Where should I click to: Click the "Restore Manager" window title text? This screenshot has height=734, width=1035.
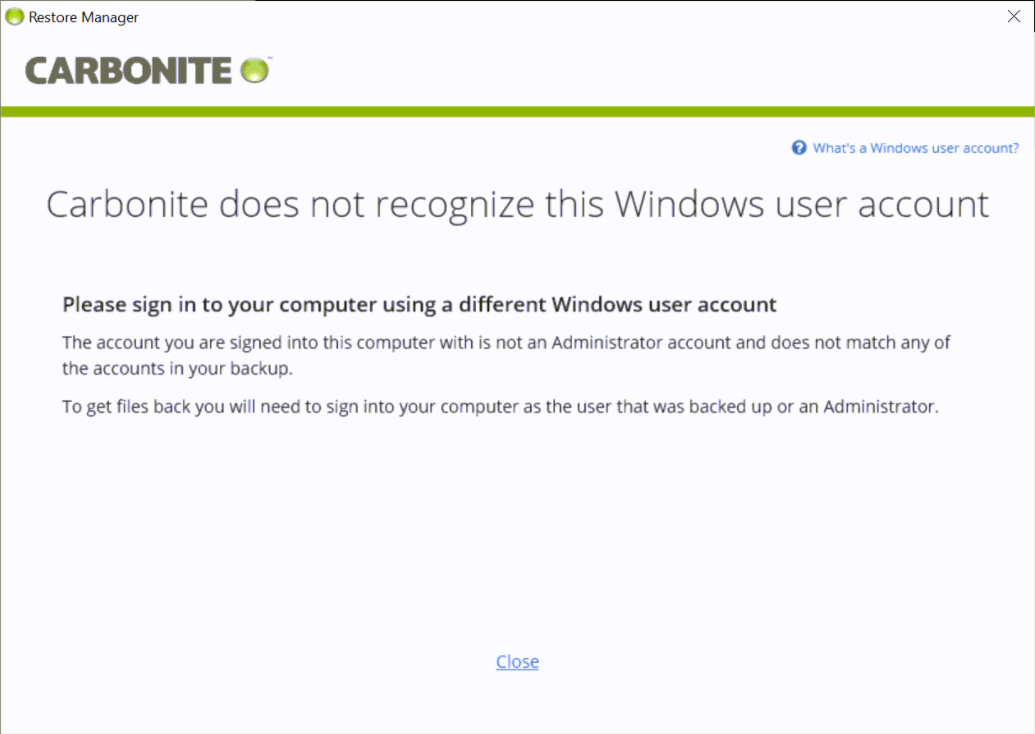(x=84, y=17)
